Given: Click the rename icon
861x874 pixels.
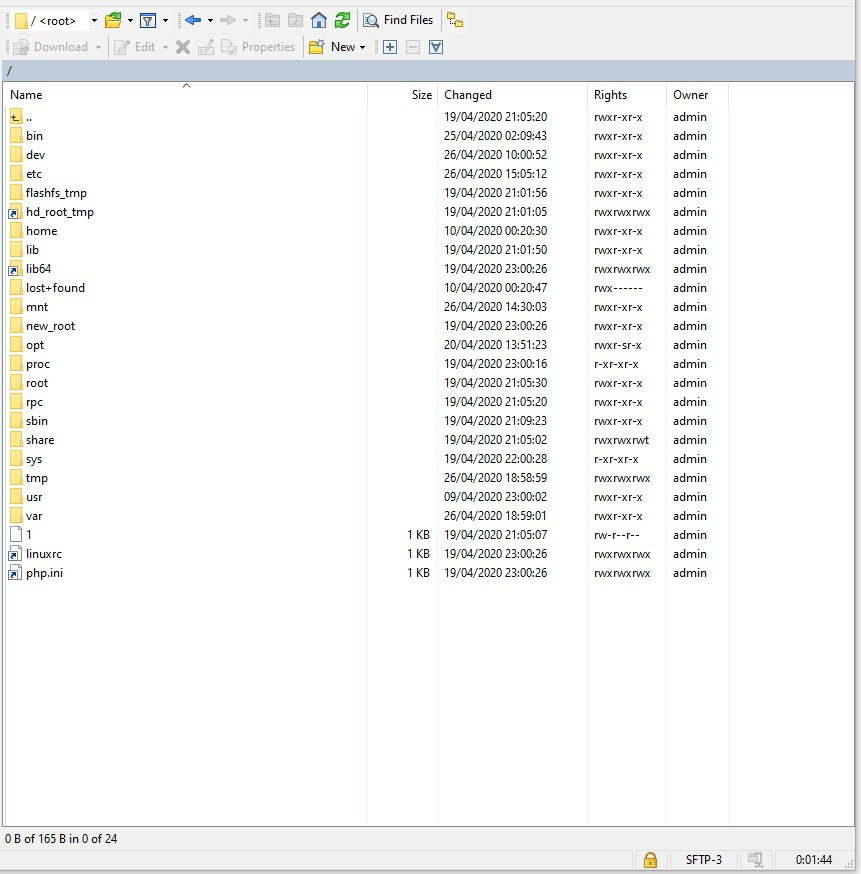Looking at the screenshot, I should [206, 47].
